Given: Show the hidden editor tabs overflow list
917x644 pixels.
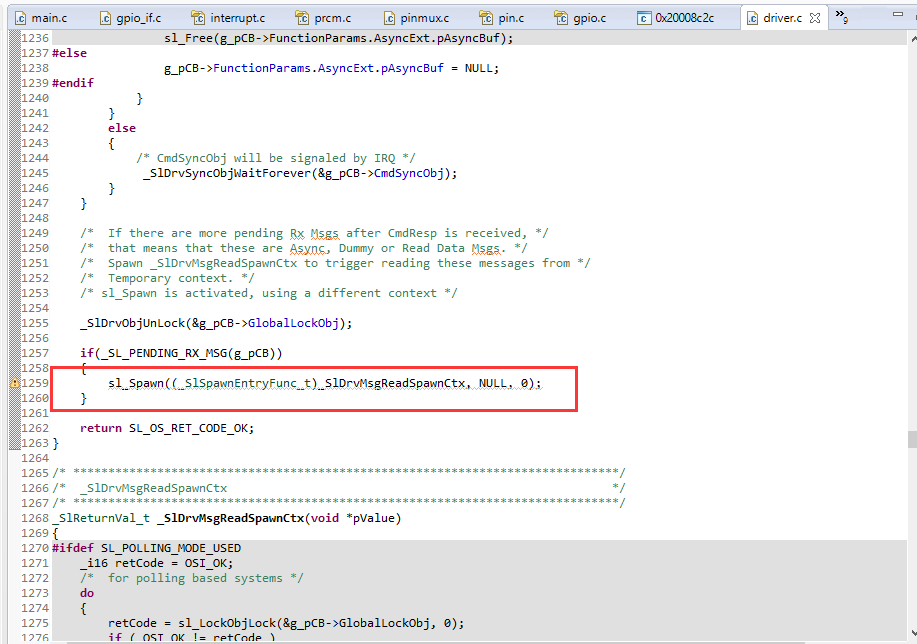Looking at the screenshot, I should (x=842, y=17).
